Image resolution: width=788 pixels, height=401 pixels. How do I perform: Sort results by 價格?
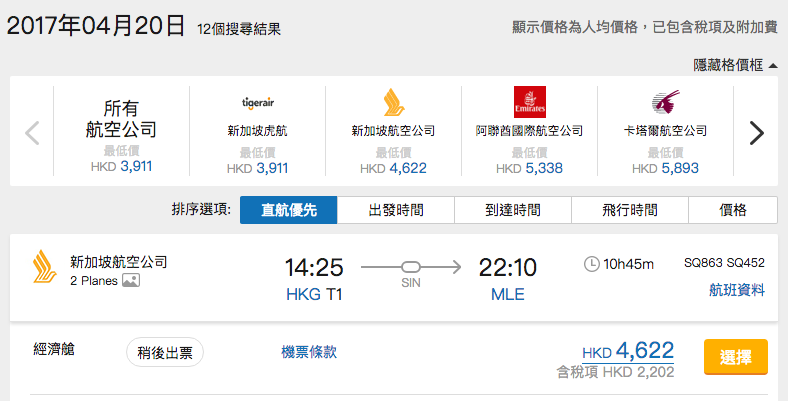tap(733, 210)
